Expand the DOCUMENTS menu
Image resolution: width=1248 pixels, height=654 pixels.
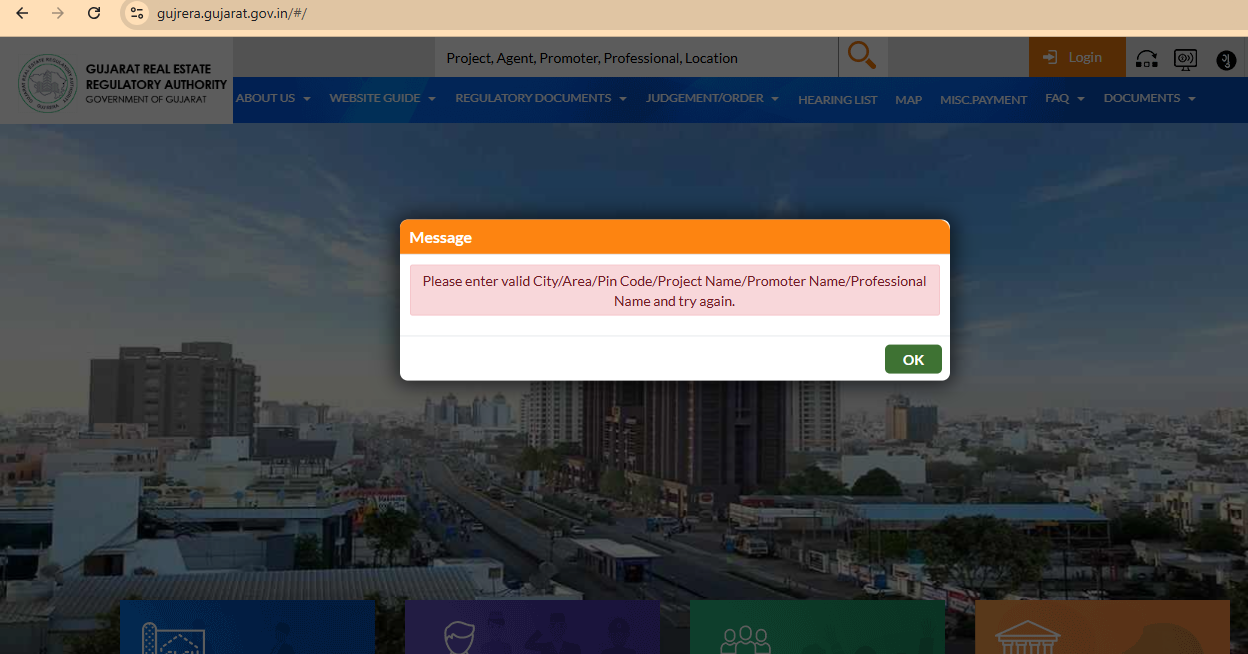(x=1149, y=98)
